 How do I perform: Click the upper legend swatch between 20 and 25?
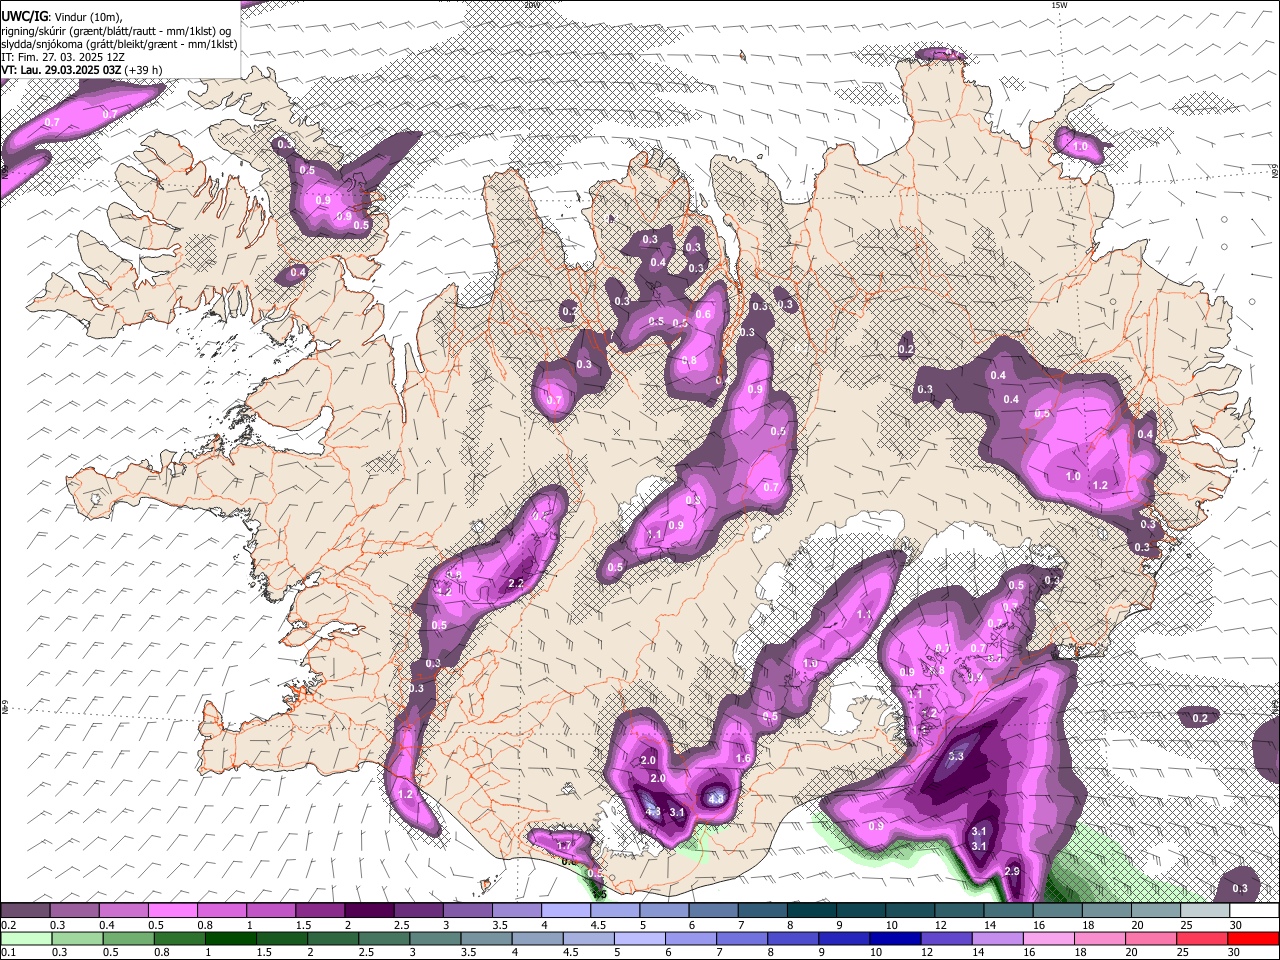point(1156,910)
